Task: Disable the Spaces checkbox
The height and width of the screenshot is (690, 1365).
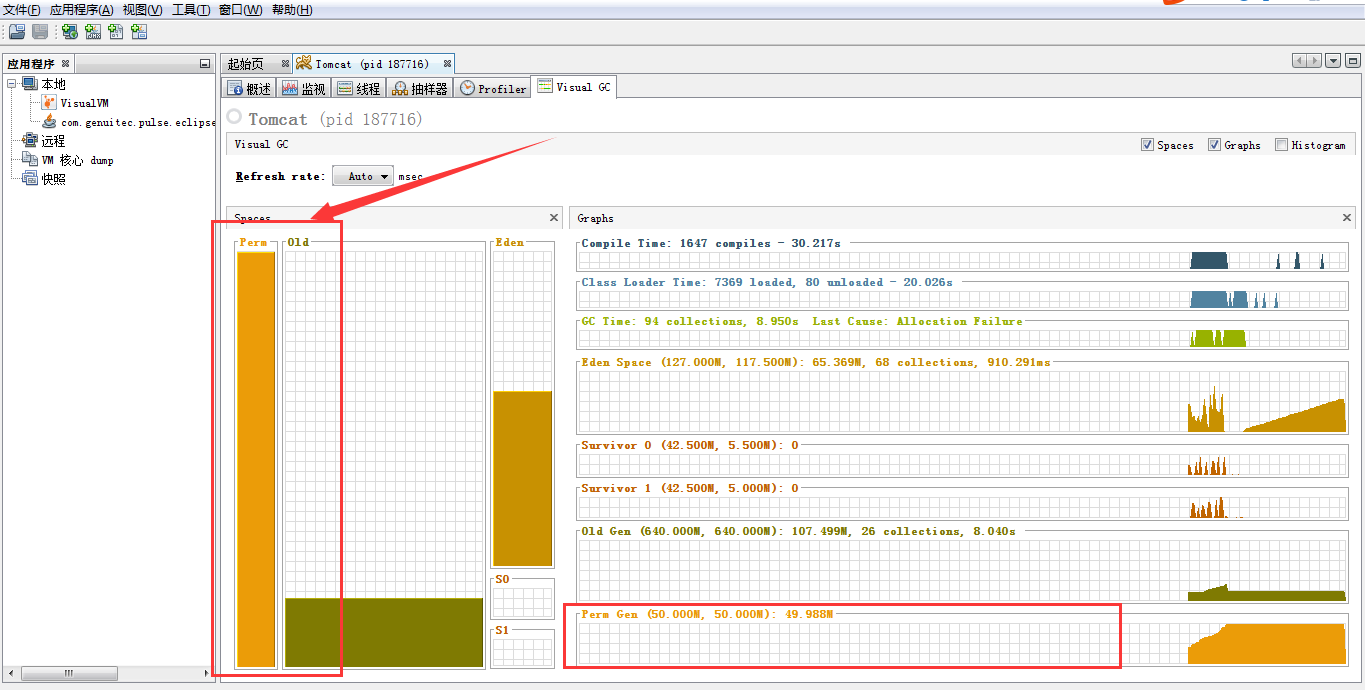Action: coord(1146,144)
